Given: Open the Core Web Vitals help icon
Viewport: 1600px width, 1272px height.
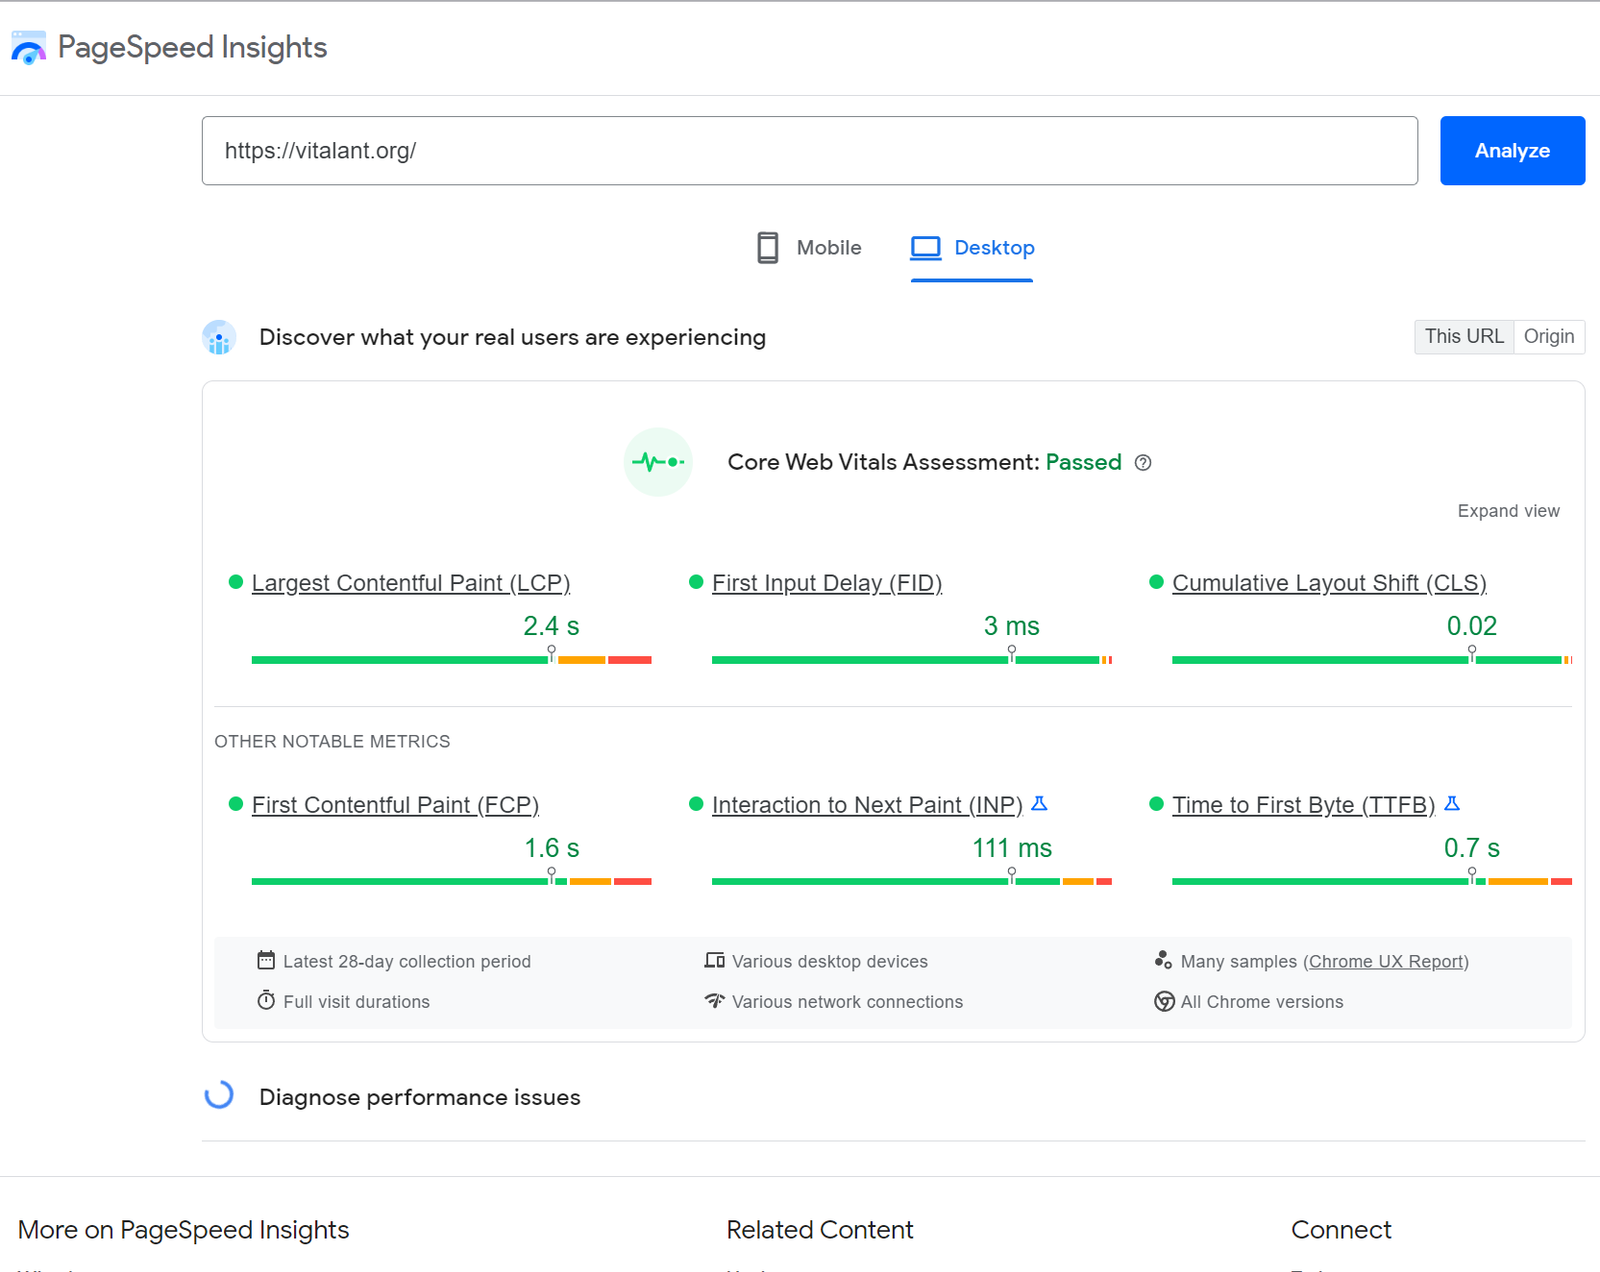Looking at the screenshot, I should (x=1143, y=463).
